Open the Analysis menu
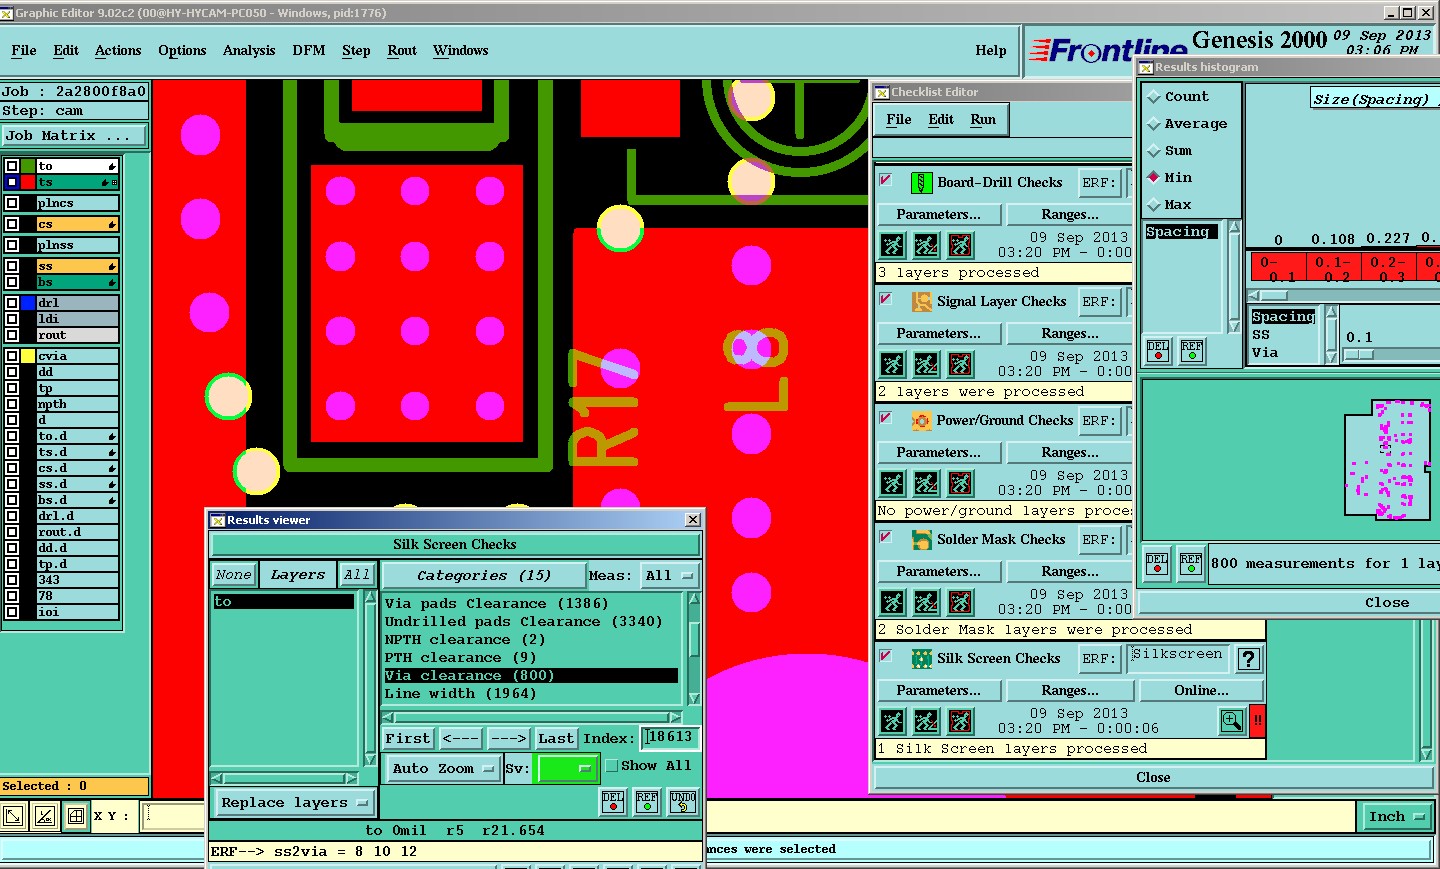Viewport: 1440px width, 869px height. pyautogui.click(x=249, y=51)
